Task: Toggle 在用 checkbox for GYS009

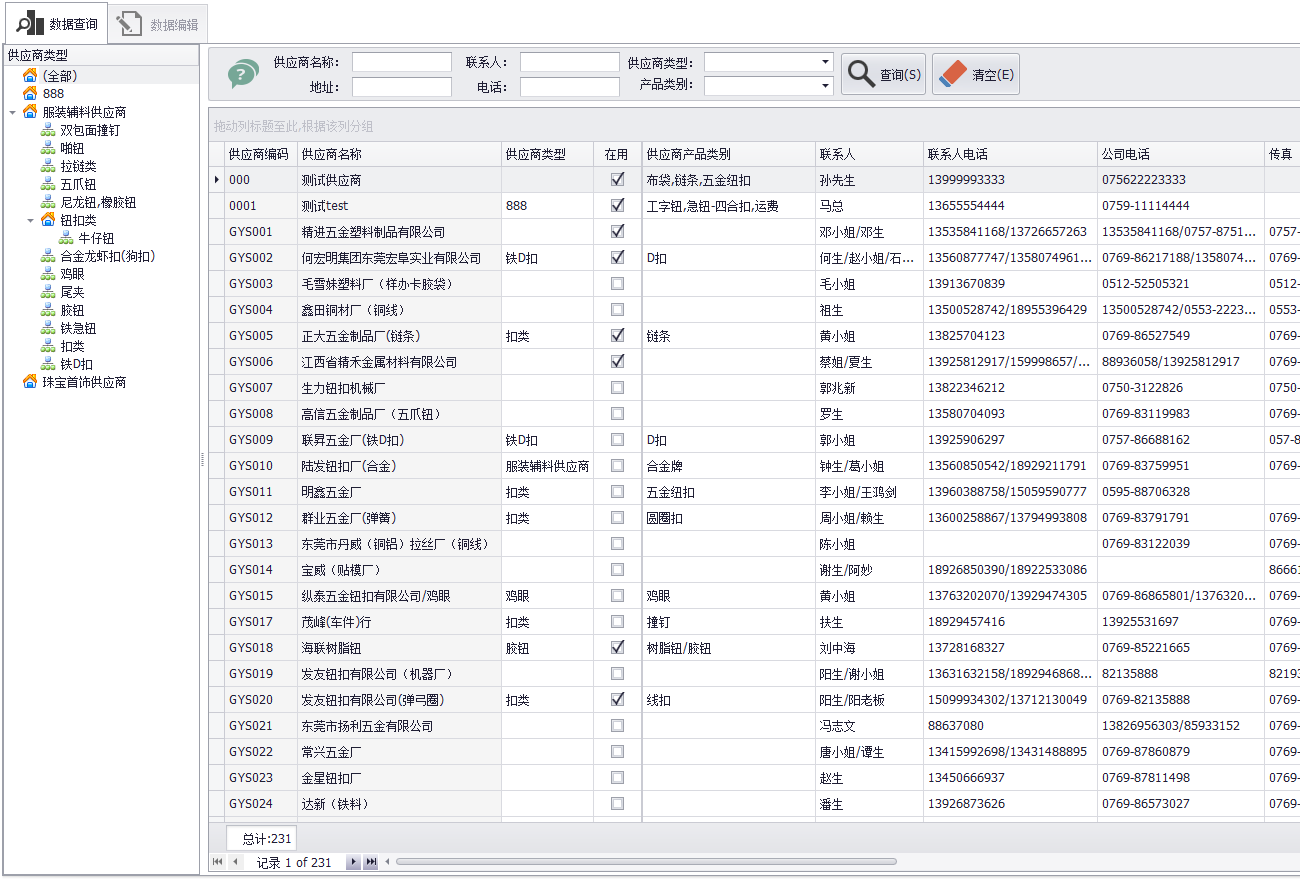Action: coord(617,440)
